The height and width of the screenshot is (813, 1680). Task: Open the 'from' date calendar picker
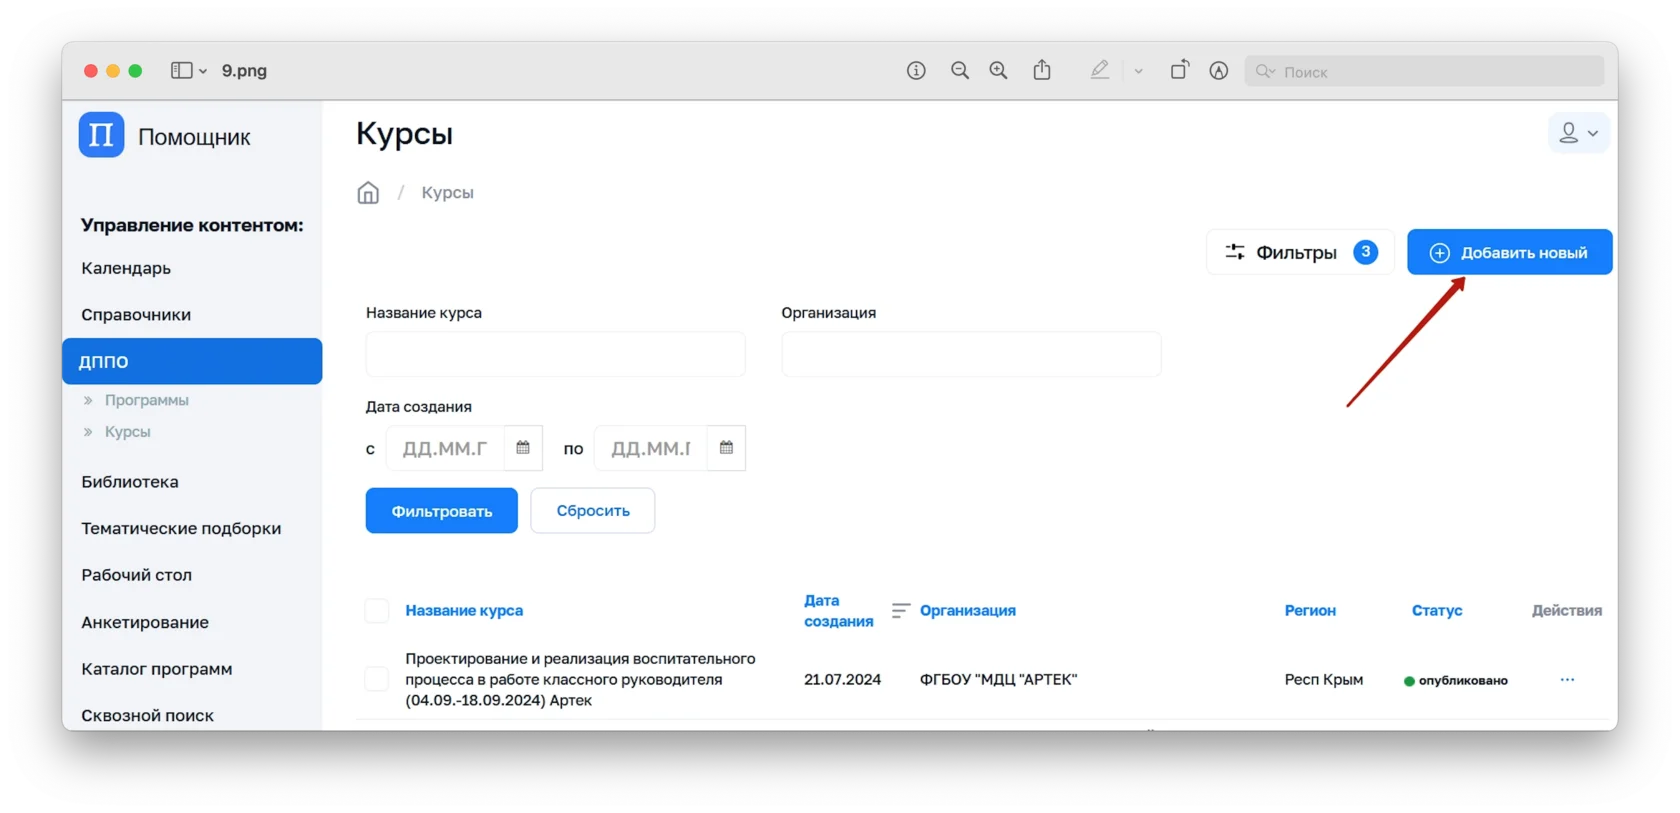(523, 448)
